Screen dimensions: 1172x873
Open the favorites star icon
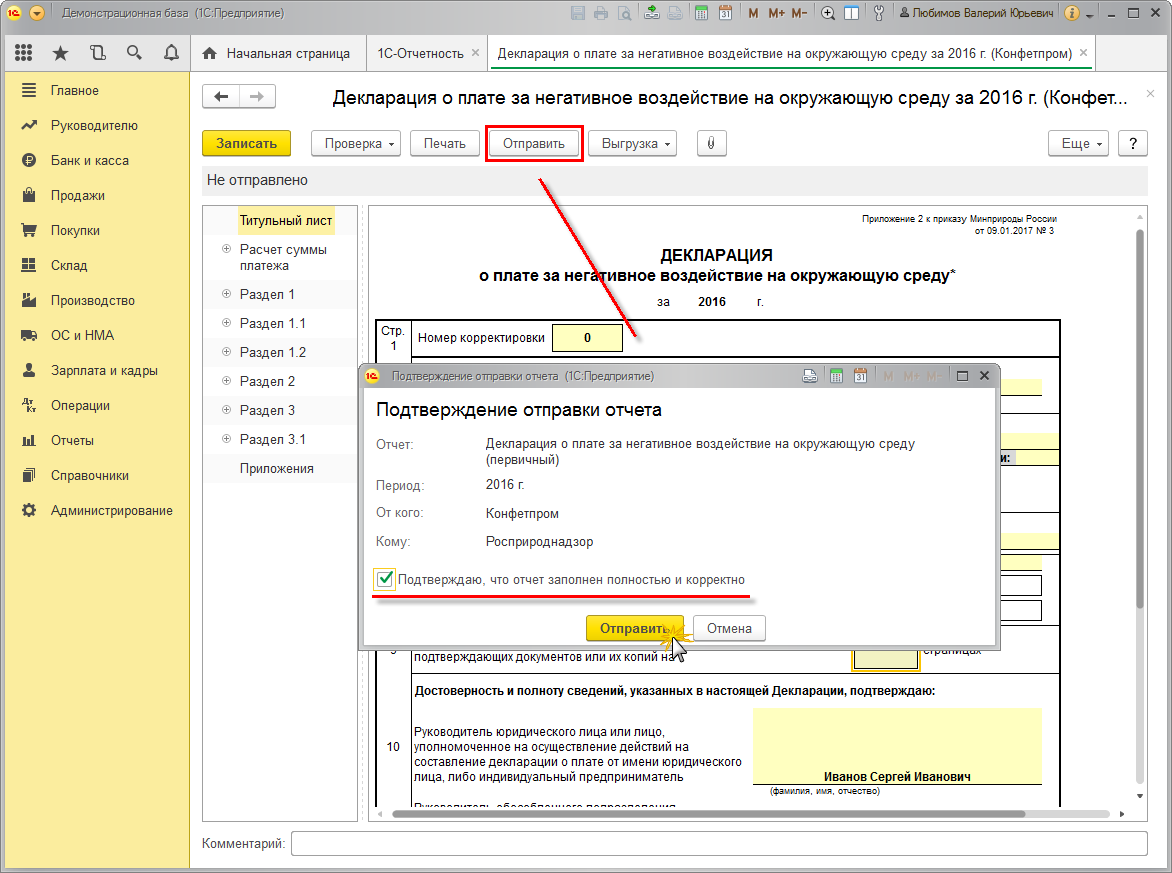point(60,53)
